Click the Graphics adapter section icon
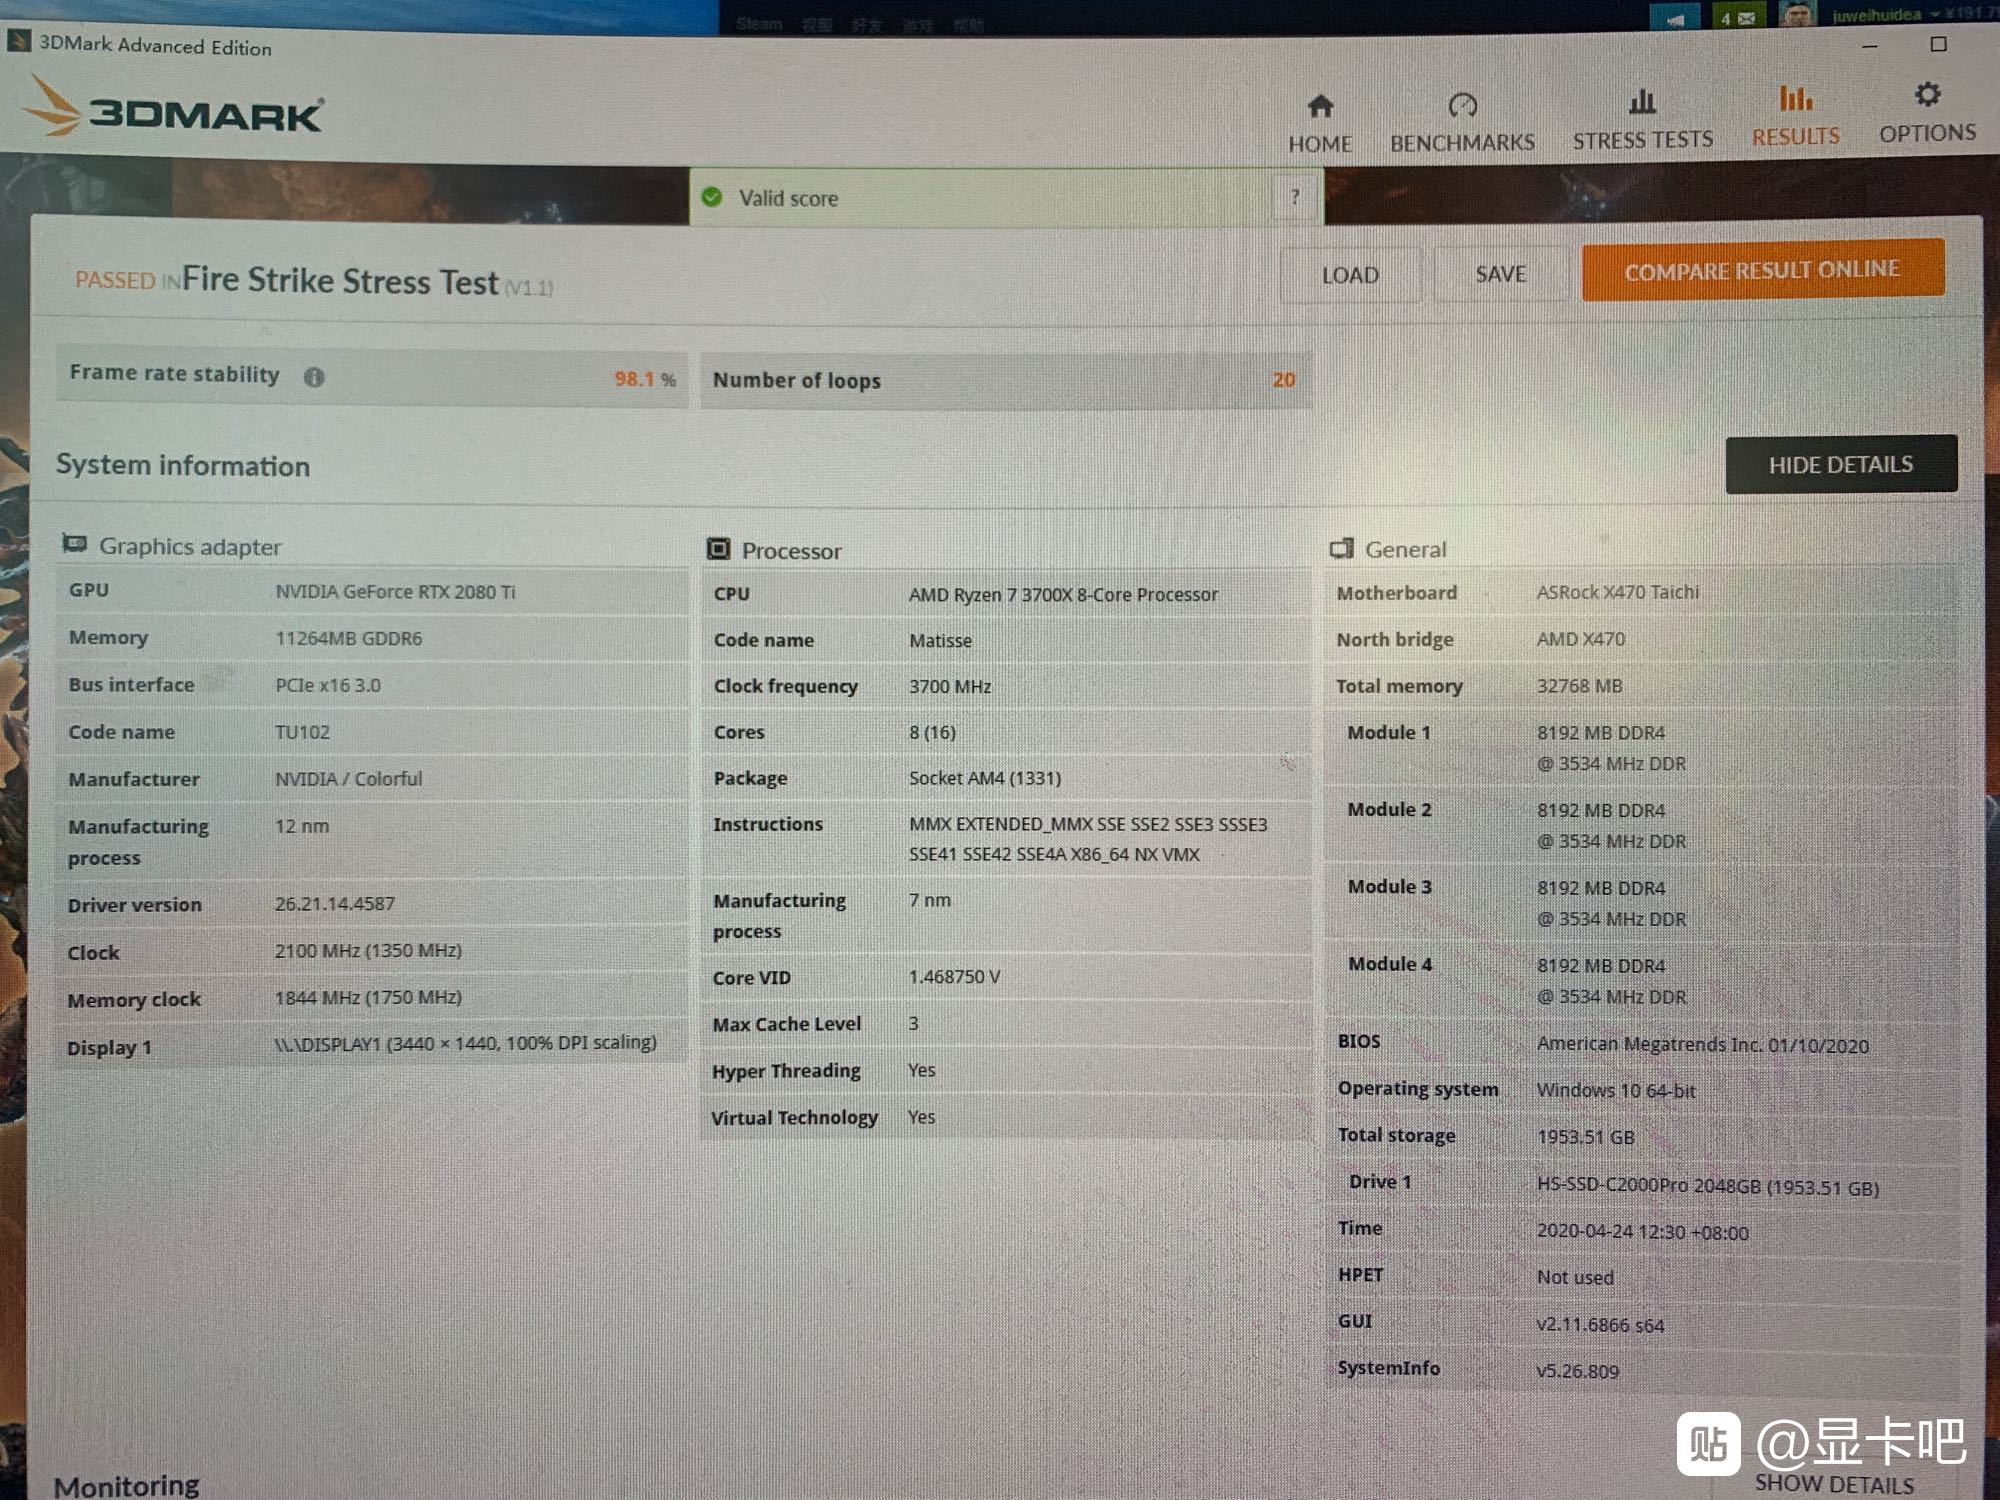This screenshot has height=1500, width=2000. (75, 544)
